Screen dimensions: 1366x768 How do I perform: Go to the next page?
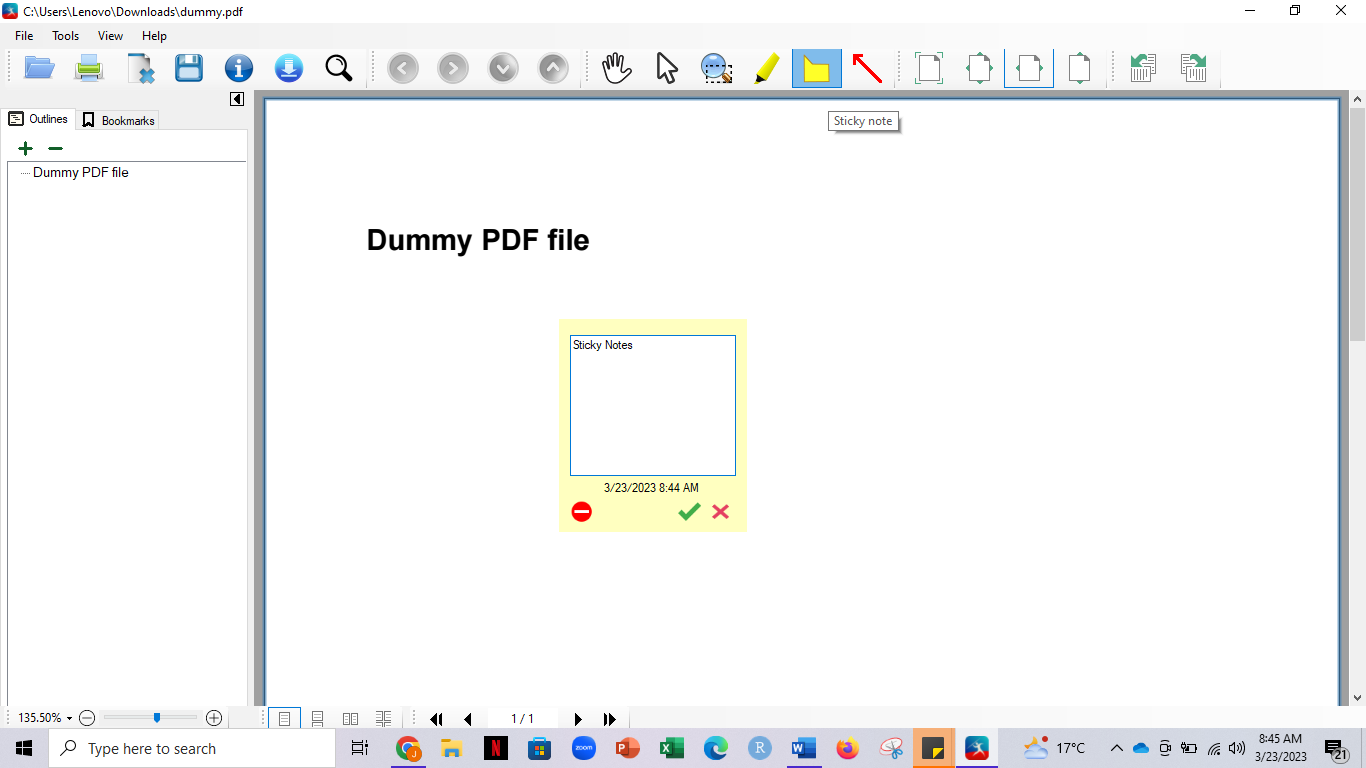(577, 719)
